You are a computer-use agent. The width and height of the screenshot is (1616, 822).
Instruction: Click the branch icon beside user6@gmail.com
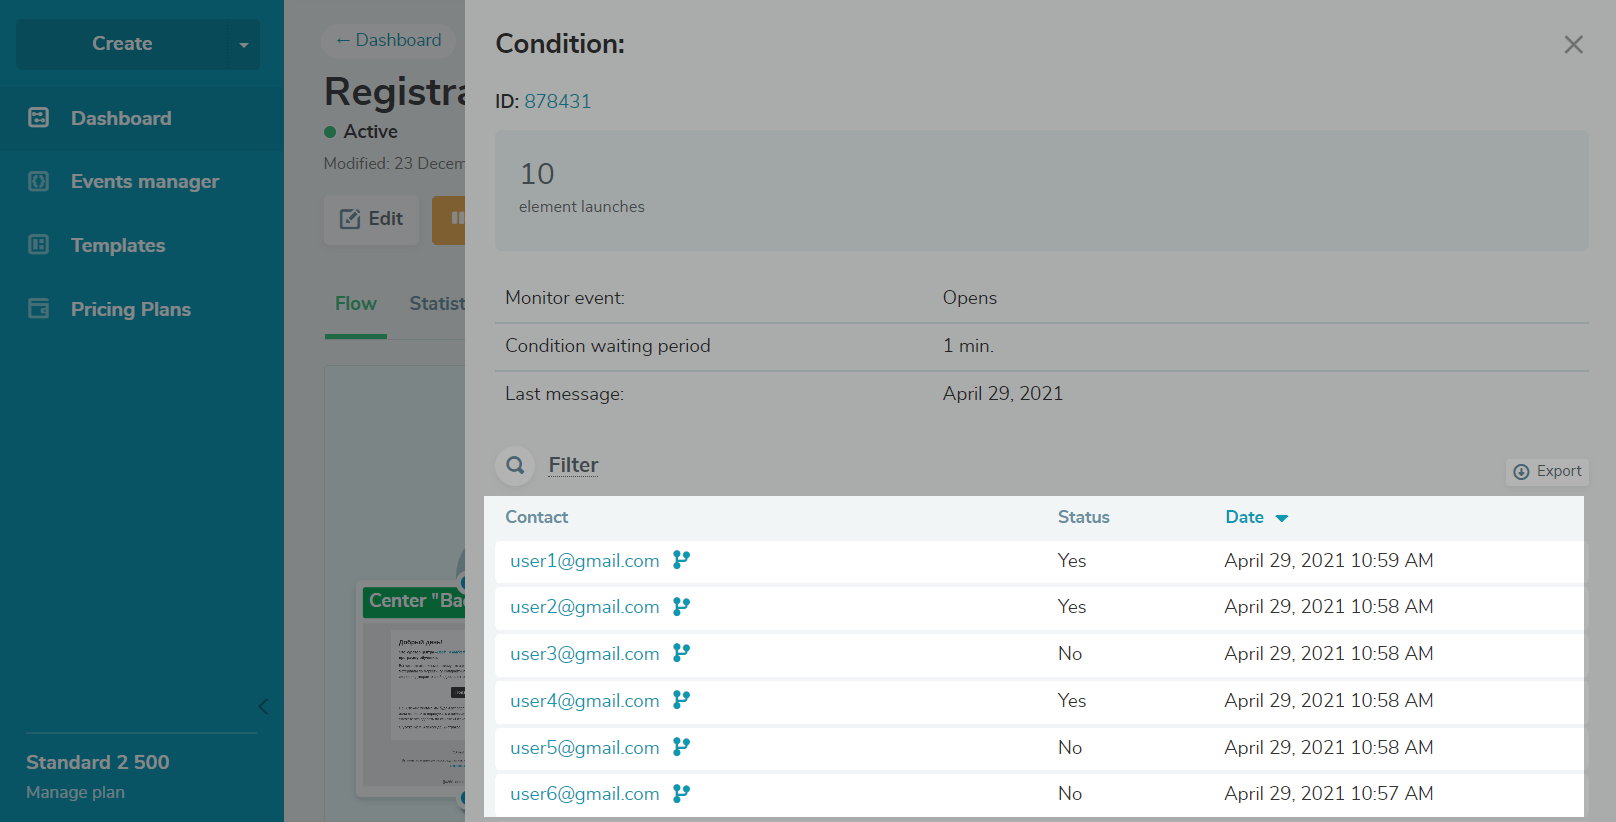pyautogui.click(x=681, y=793)
